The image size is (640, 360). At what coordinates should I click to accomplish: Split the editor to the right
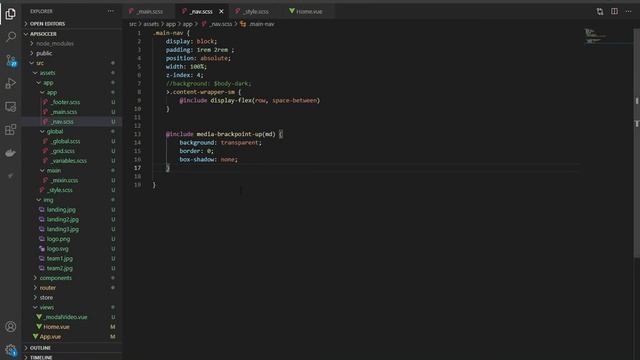tap(614, 11)
